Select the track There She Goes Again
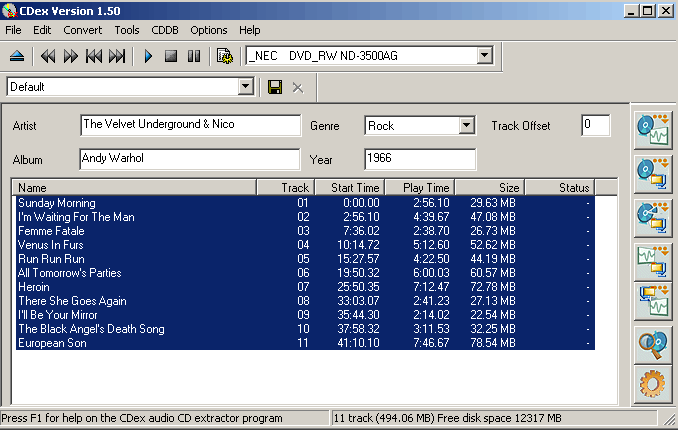678x430 pixels. [305, 301]
